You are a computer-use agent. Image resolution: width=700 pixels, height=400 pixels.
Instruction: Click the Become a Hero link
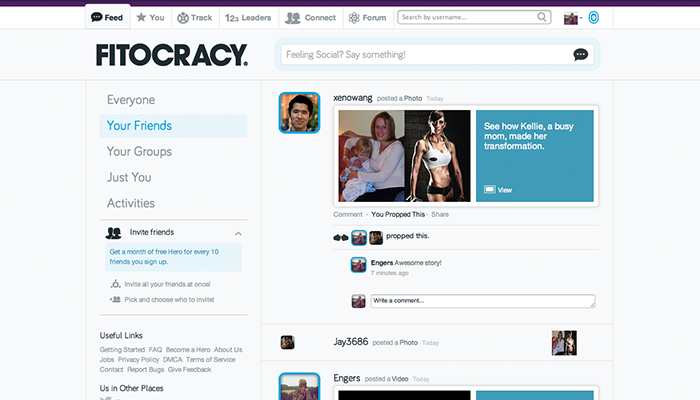pos(188,350)
